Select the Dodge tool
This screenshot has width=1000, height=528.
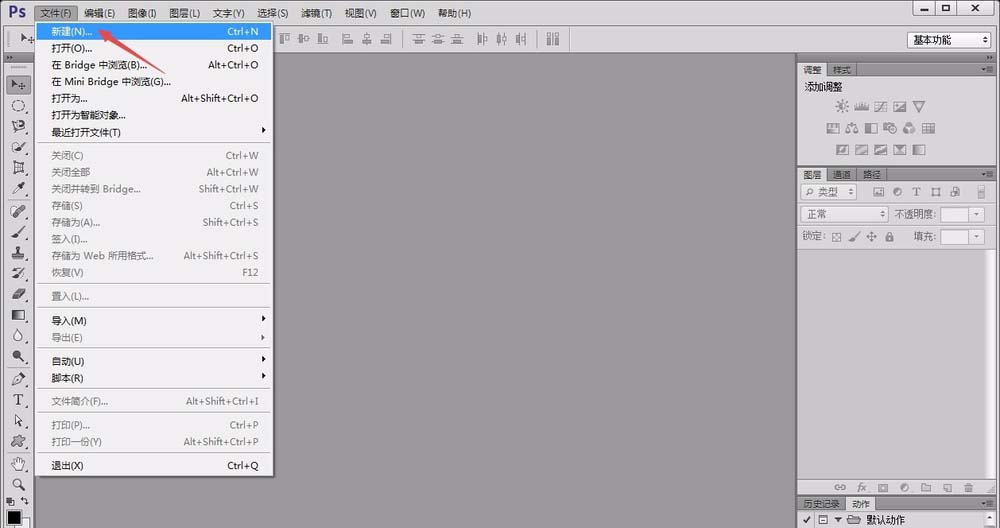point(18,356)
